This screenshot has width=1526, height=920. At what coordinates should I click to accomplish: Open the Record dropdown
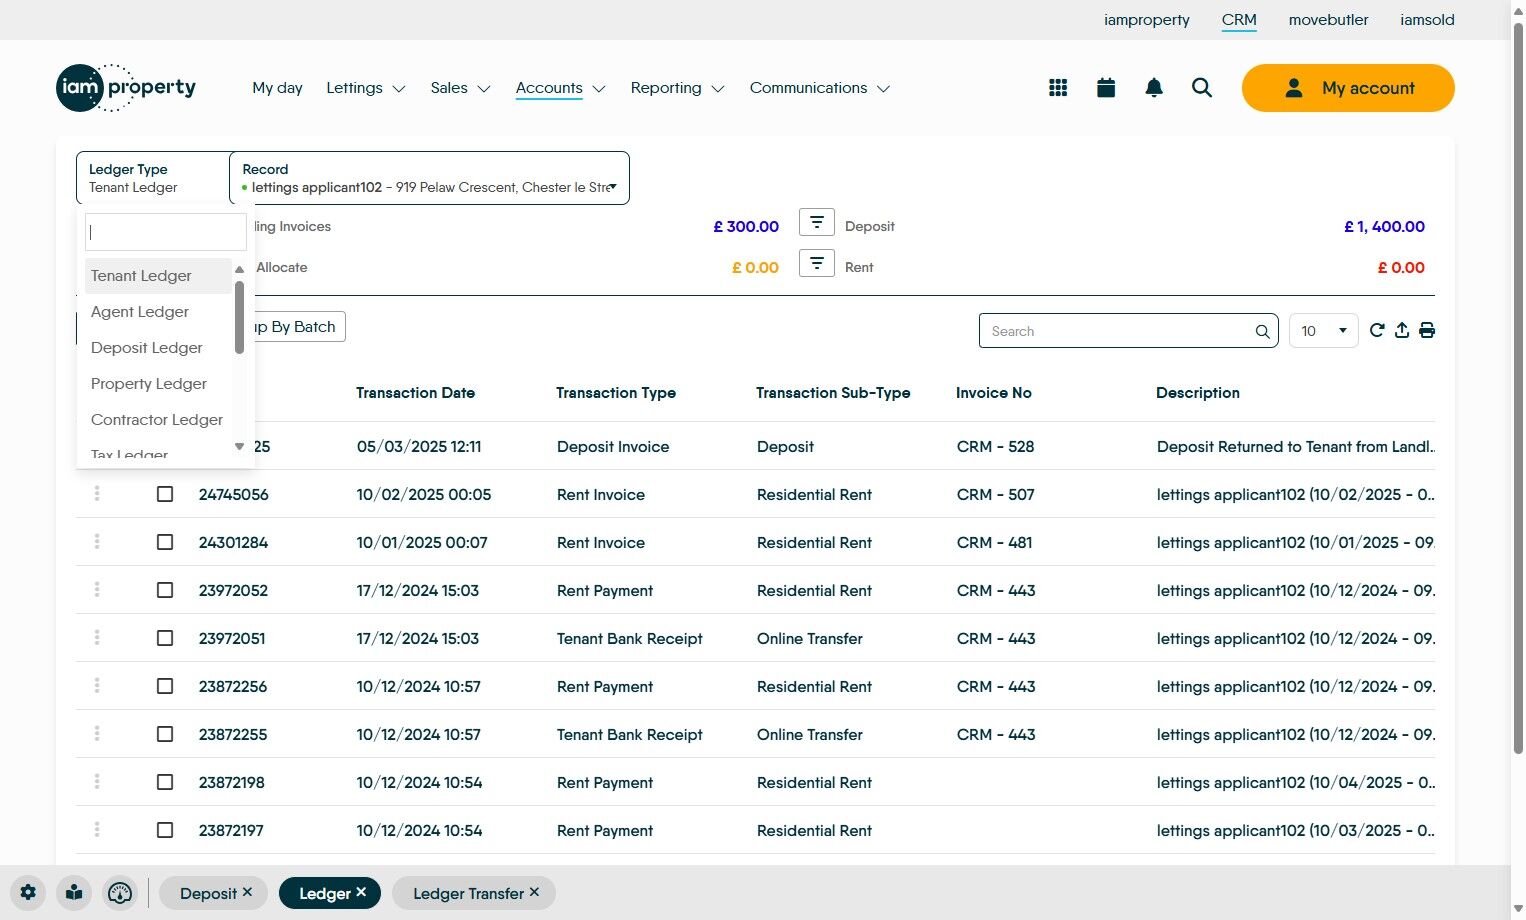(429, 178)
